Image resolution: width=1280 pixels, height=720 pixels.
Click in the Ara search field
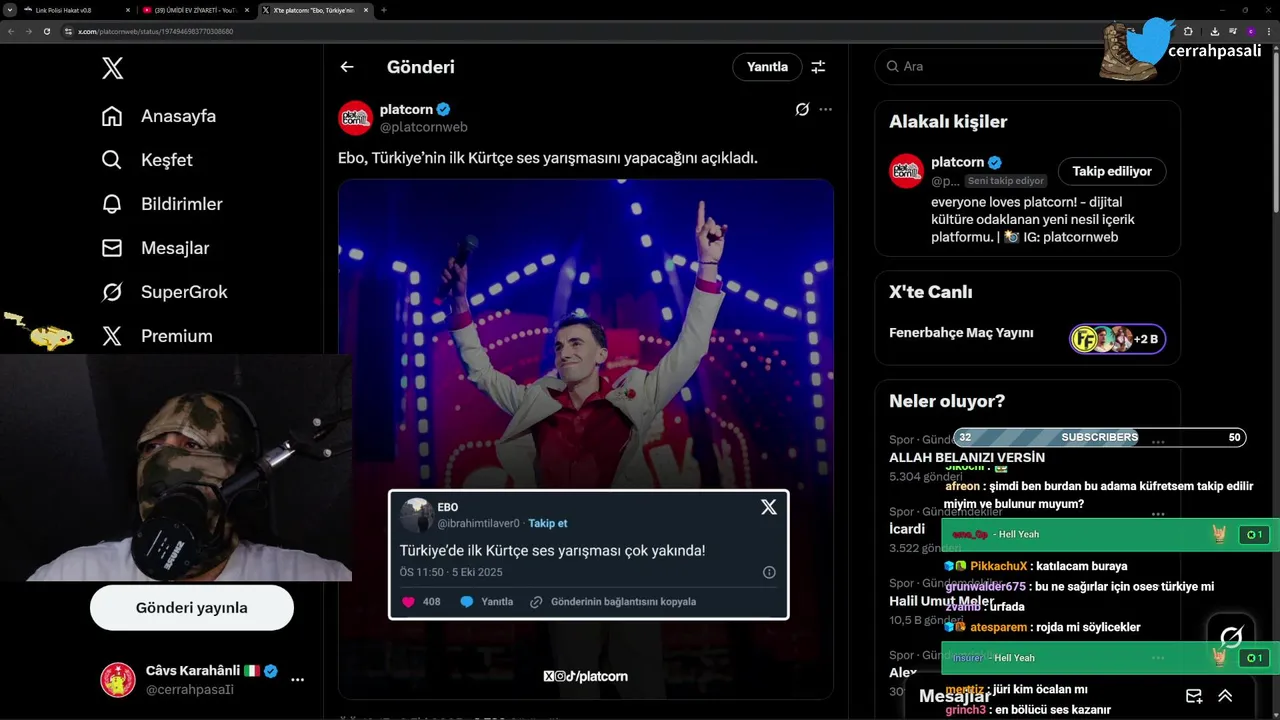1027,66
